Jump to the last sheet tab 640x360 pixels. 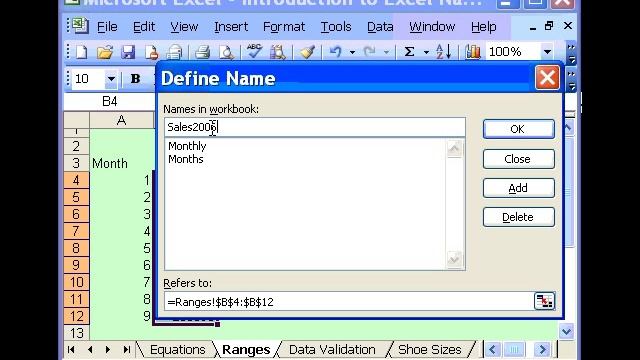[127, 350]
